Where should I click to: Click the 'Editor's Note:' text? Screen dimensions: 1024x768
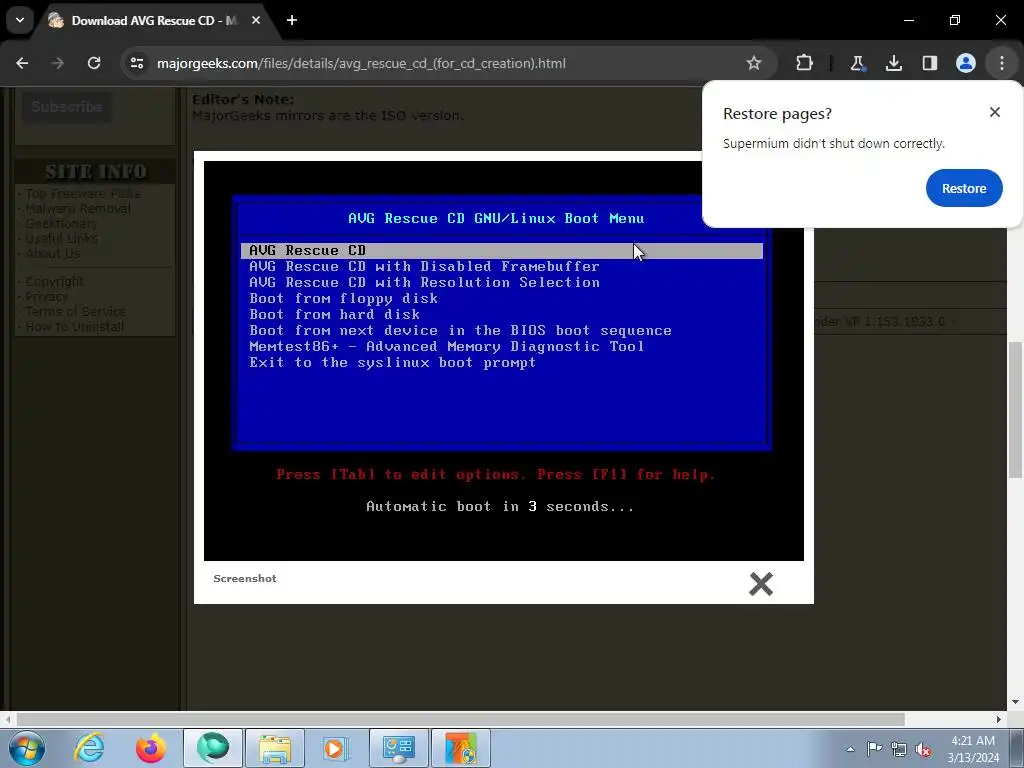point(243,100)
